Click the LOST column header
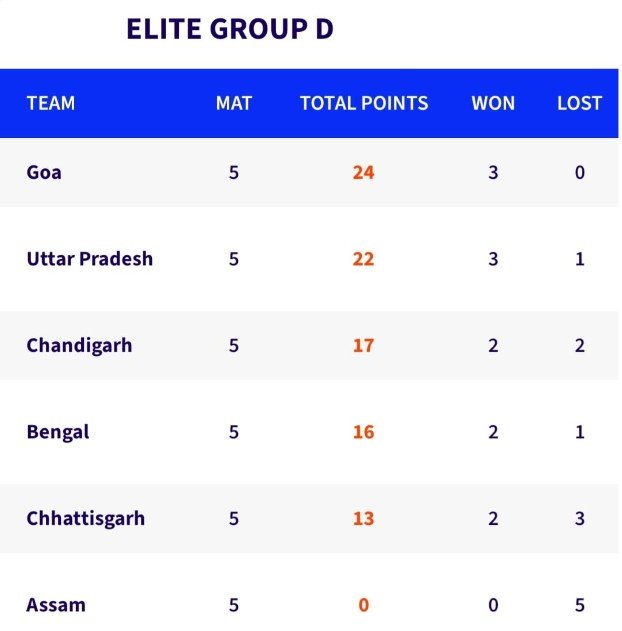This screenshot has height=631, width=622. pyautogui.click(x=580, y=103)
